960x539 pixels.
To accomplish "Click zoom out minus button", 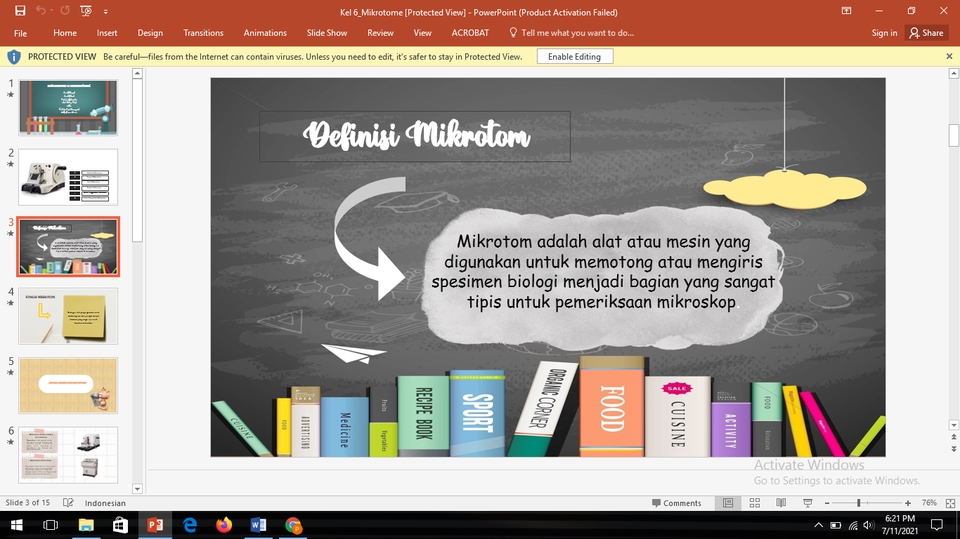I will pyautogui.click(x=827, y=503).
